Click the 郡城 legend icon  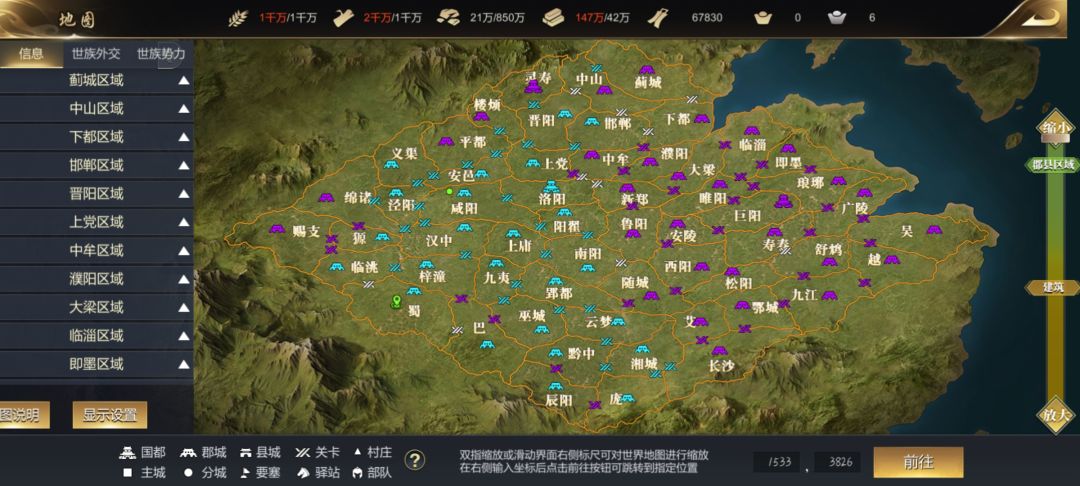188,453
